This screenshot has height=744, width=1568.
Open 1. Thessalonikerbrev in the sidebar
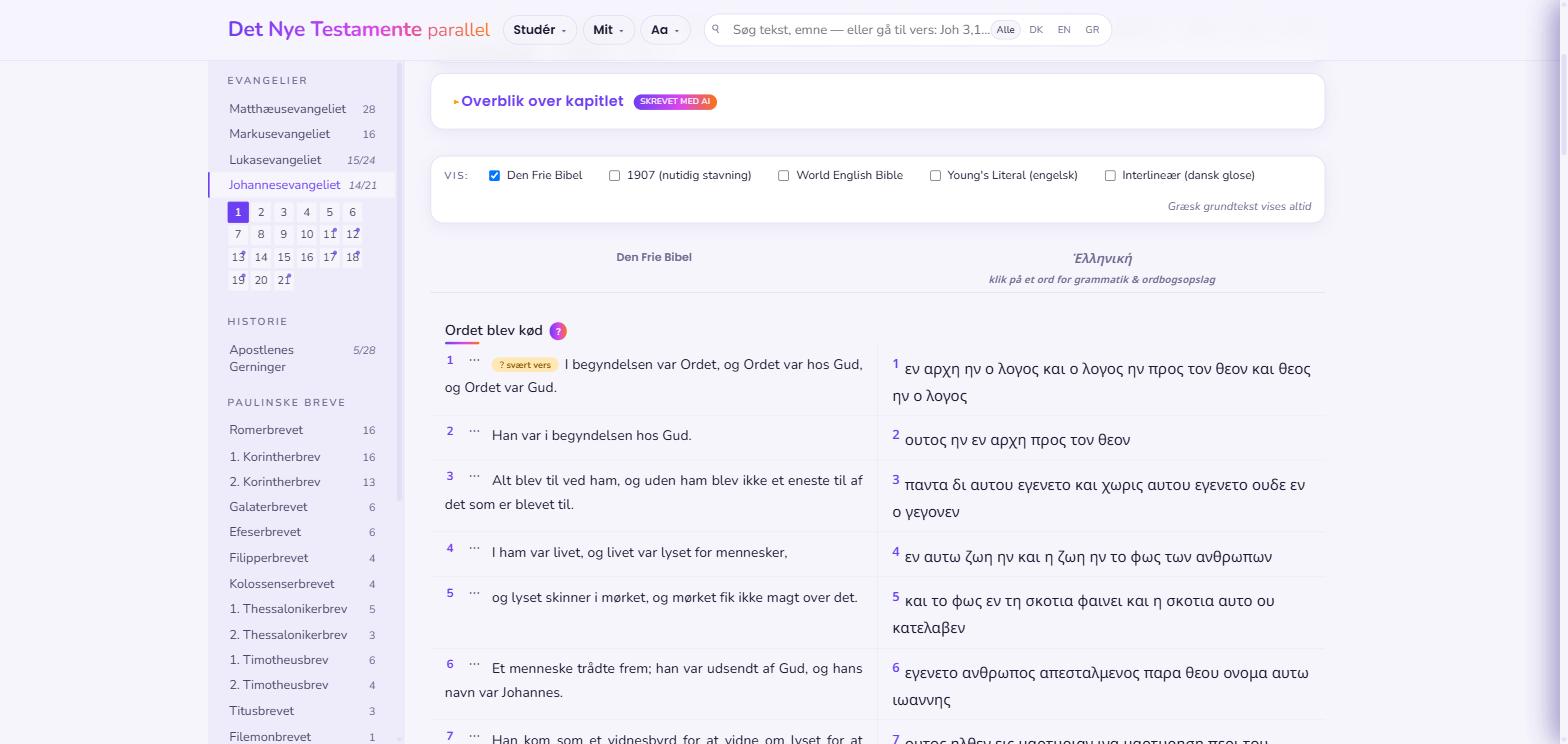pos(302,609)
